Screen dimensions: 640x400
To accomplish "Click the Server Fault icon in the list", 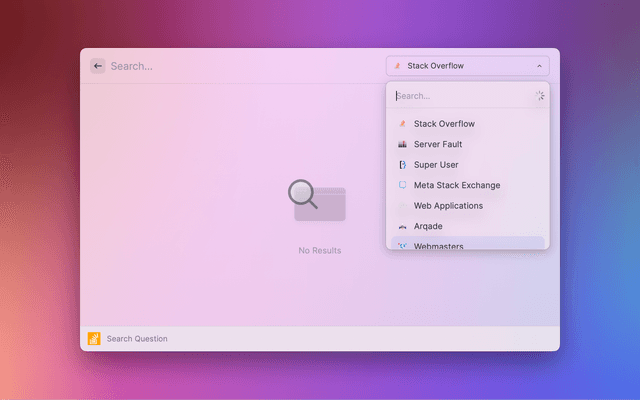I will [402, 145].
